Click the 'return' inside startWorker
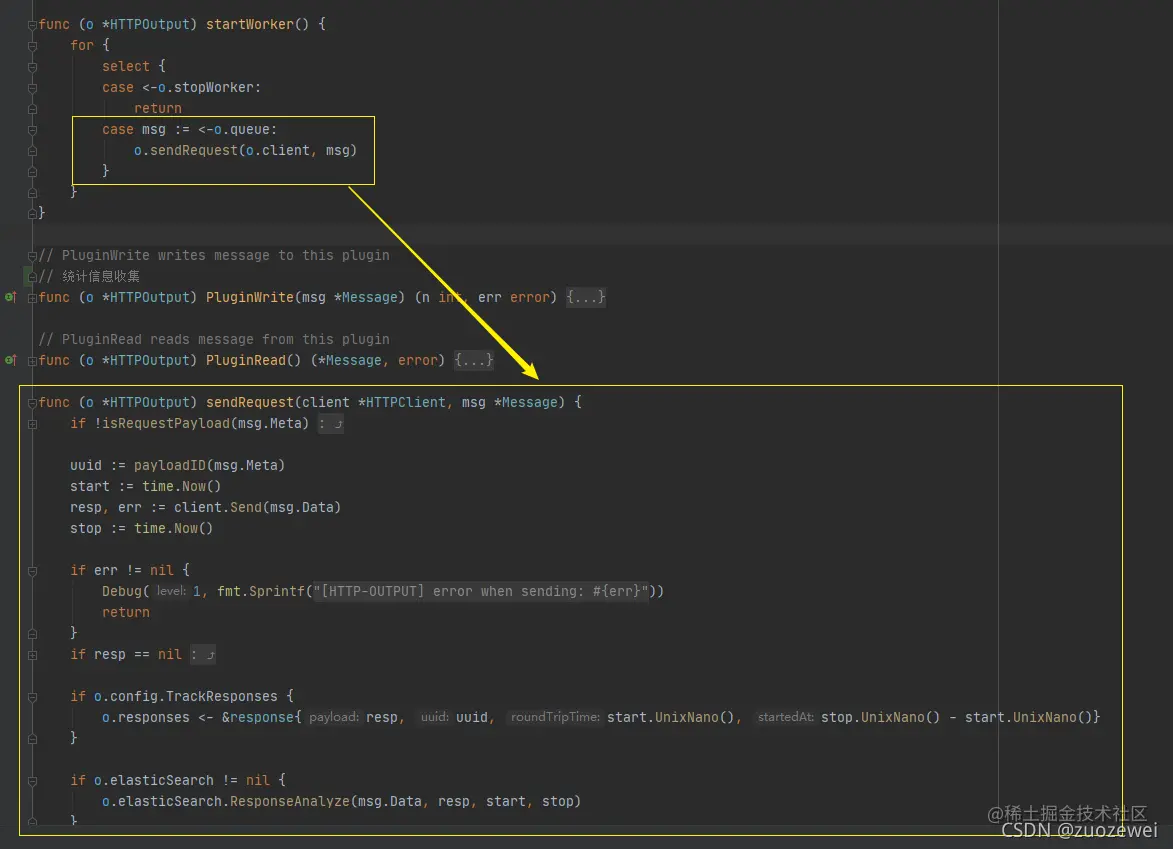Viewport: 1173px width, 849px height. click(x=158, y=108)
